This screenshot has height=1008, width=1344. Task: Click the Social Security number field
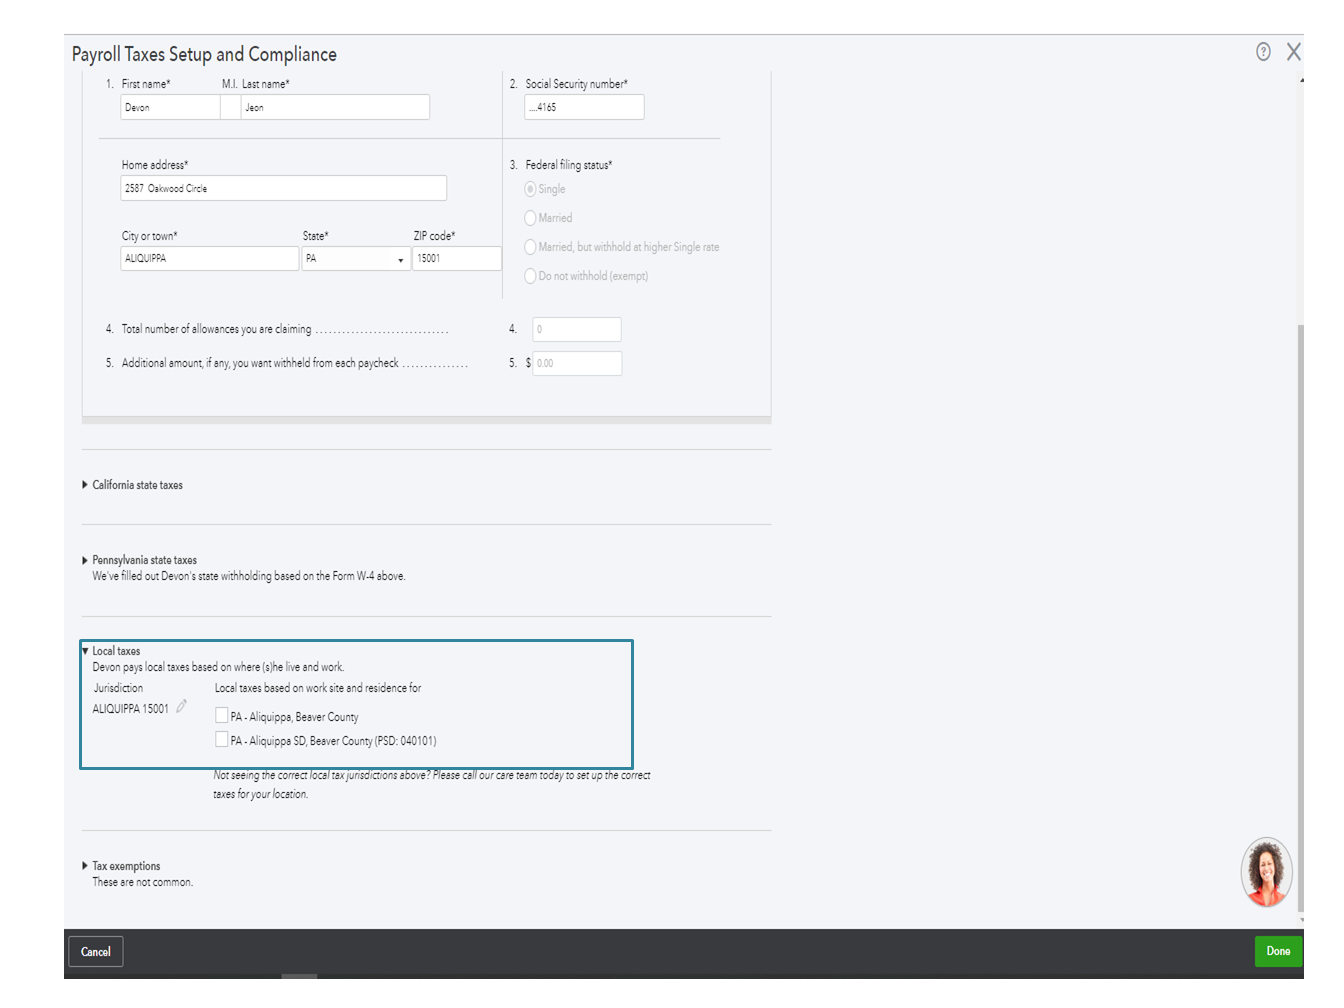[x=584, y=107]
